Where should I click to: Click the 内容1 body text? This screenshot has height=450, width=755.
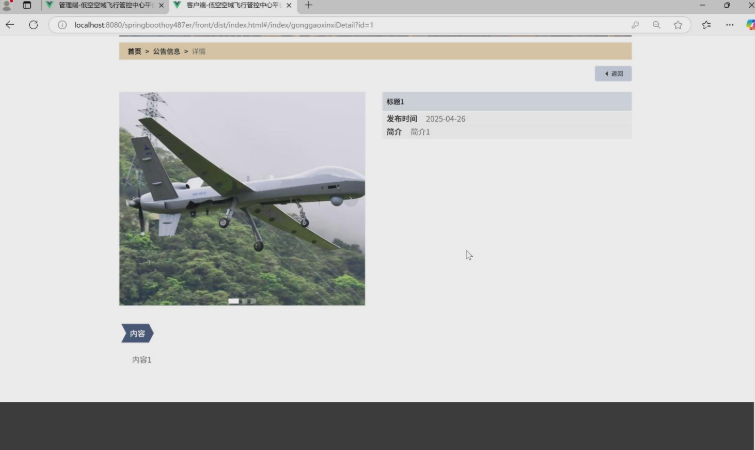coord(142,360)
